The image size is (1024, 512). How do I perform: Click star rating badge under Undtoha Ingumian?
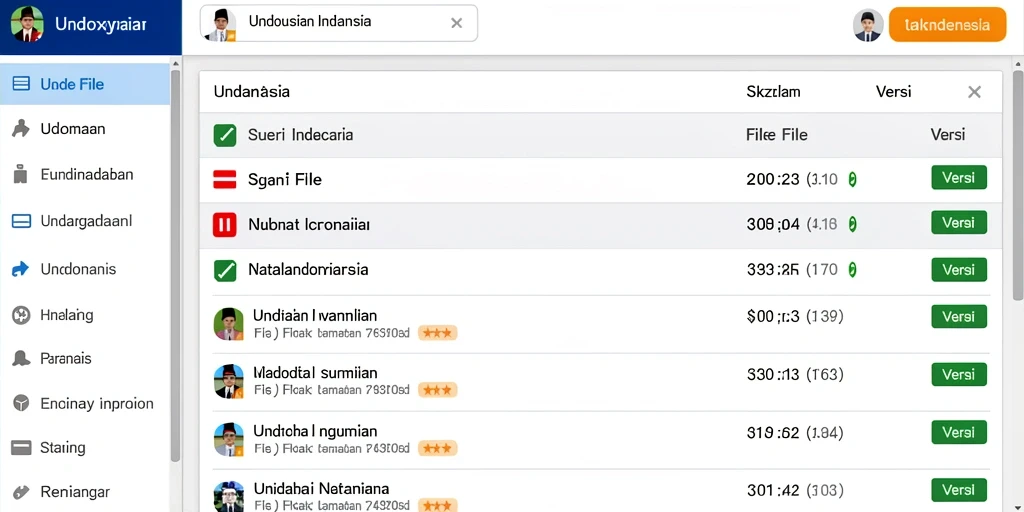438,448
